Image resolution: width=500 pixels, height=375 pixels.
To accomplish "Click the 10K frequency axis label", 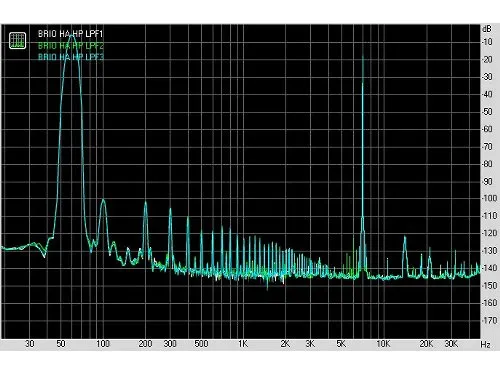I will (x=383, y=344).
